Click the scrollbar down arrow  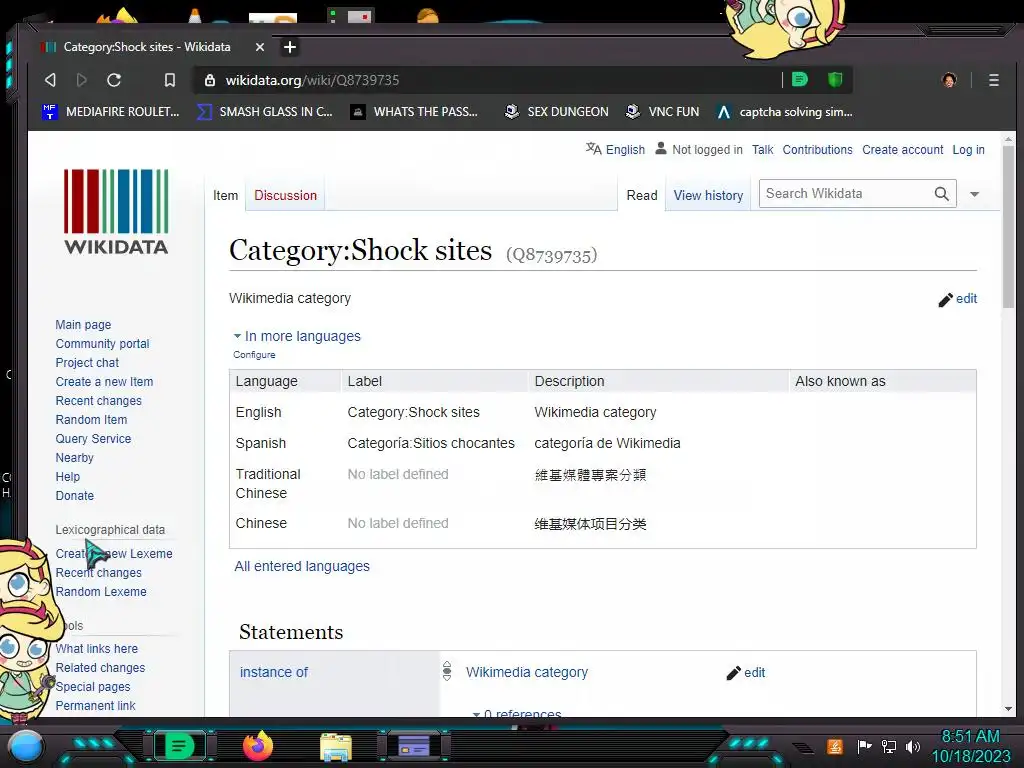click(1008, 709)
